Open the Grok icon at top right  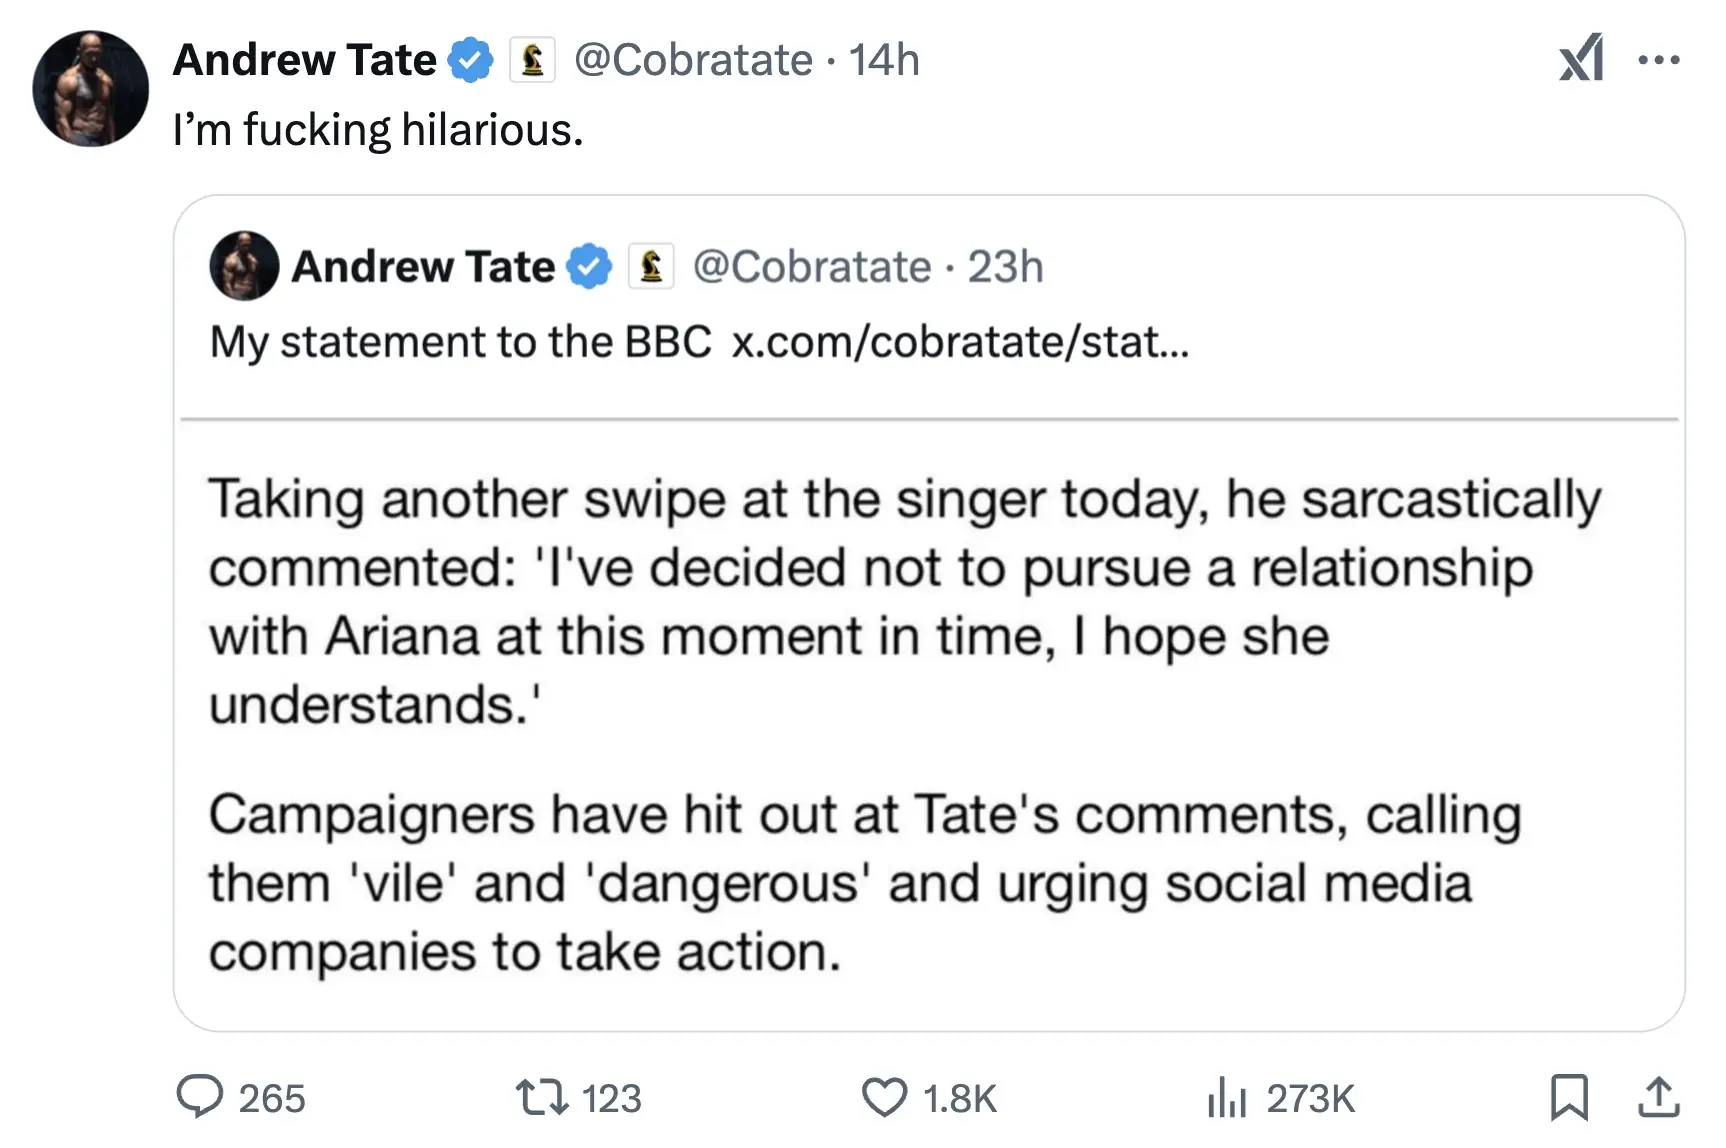(x=1581, y=58)
